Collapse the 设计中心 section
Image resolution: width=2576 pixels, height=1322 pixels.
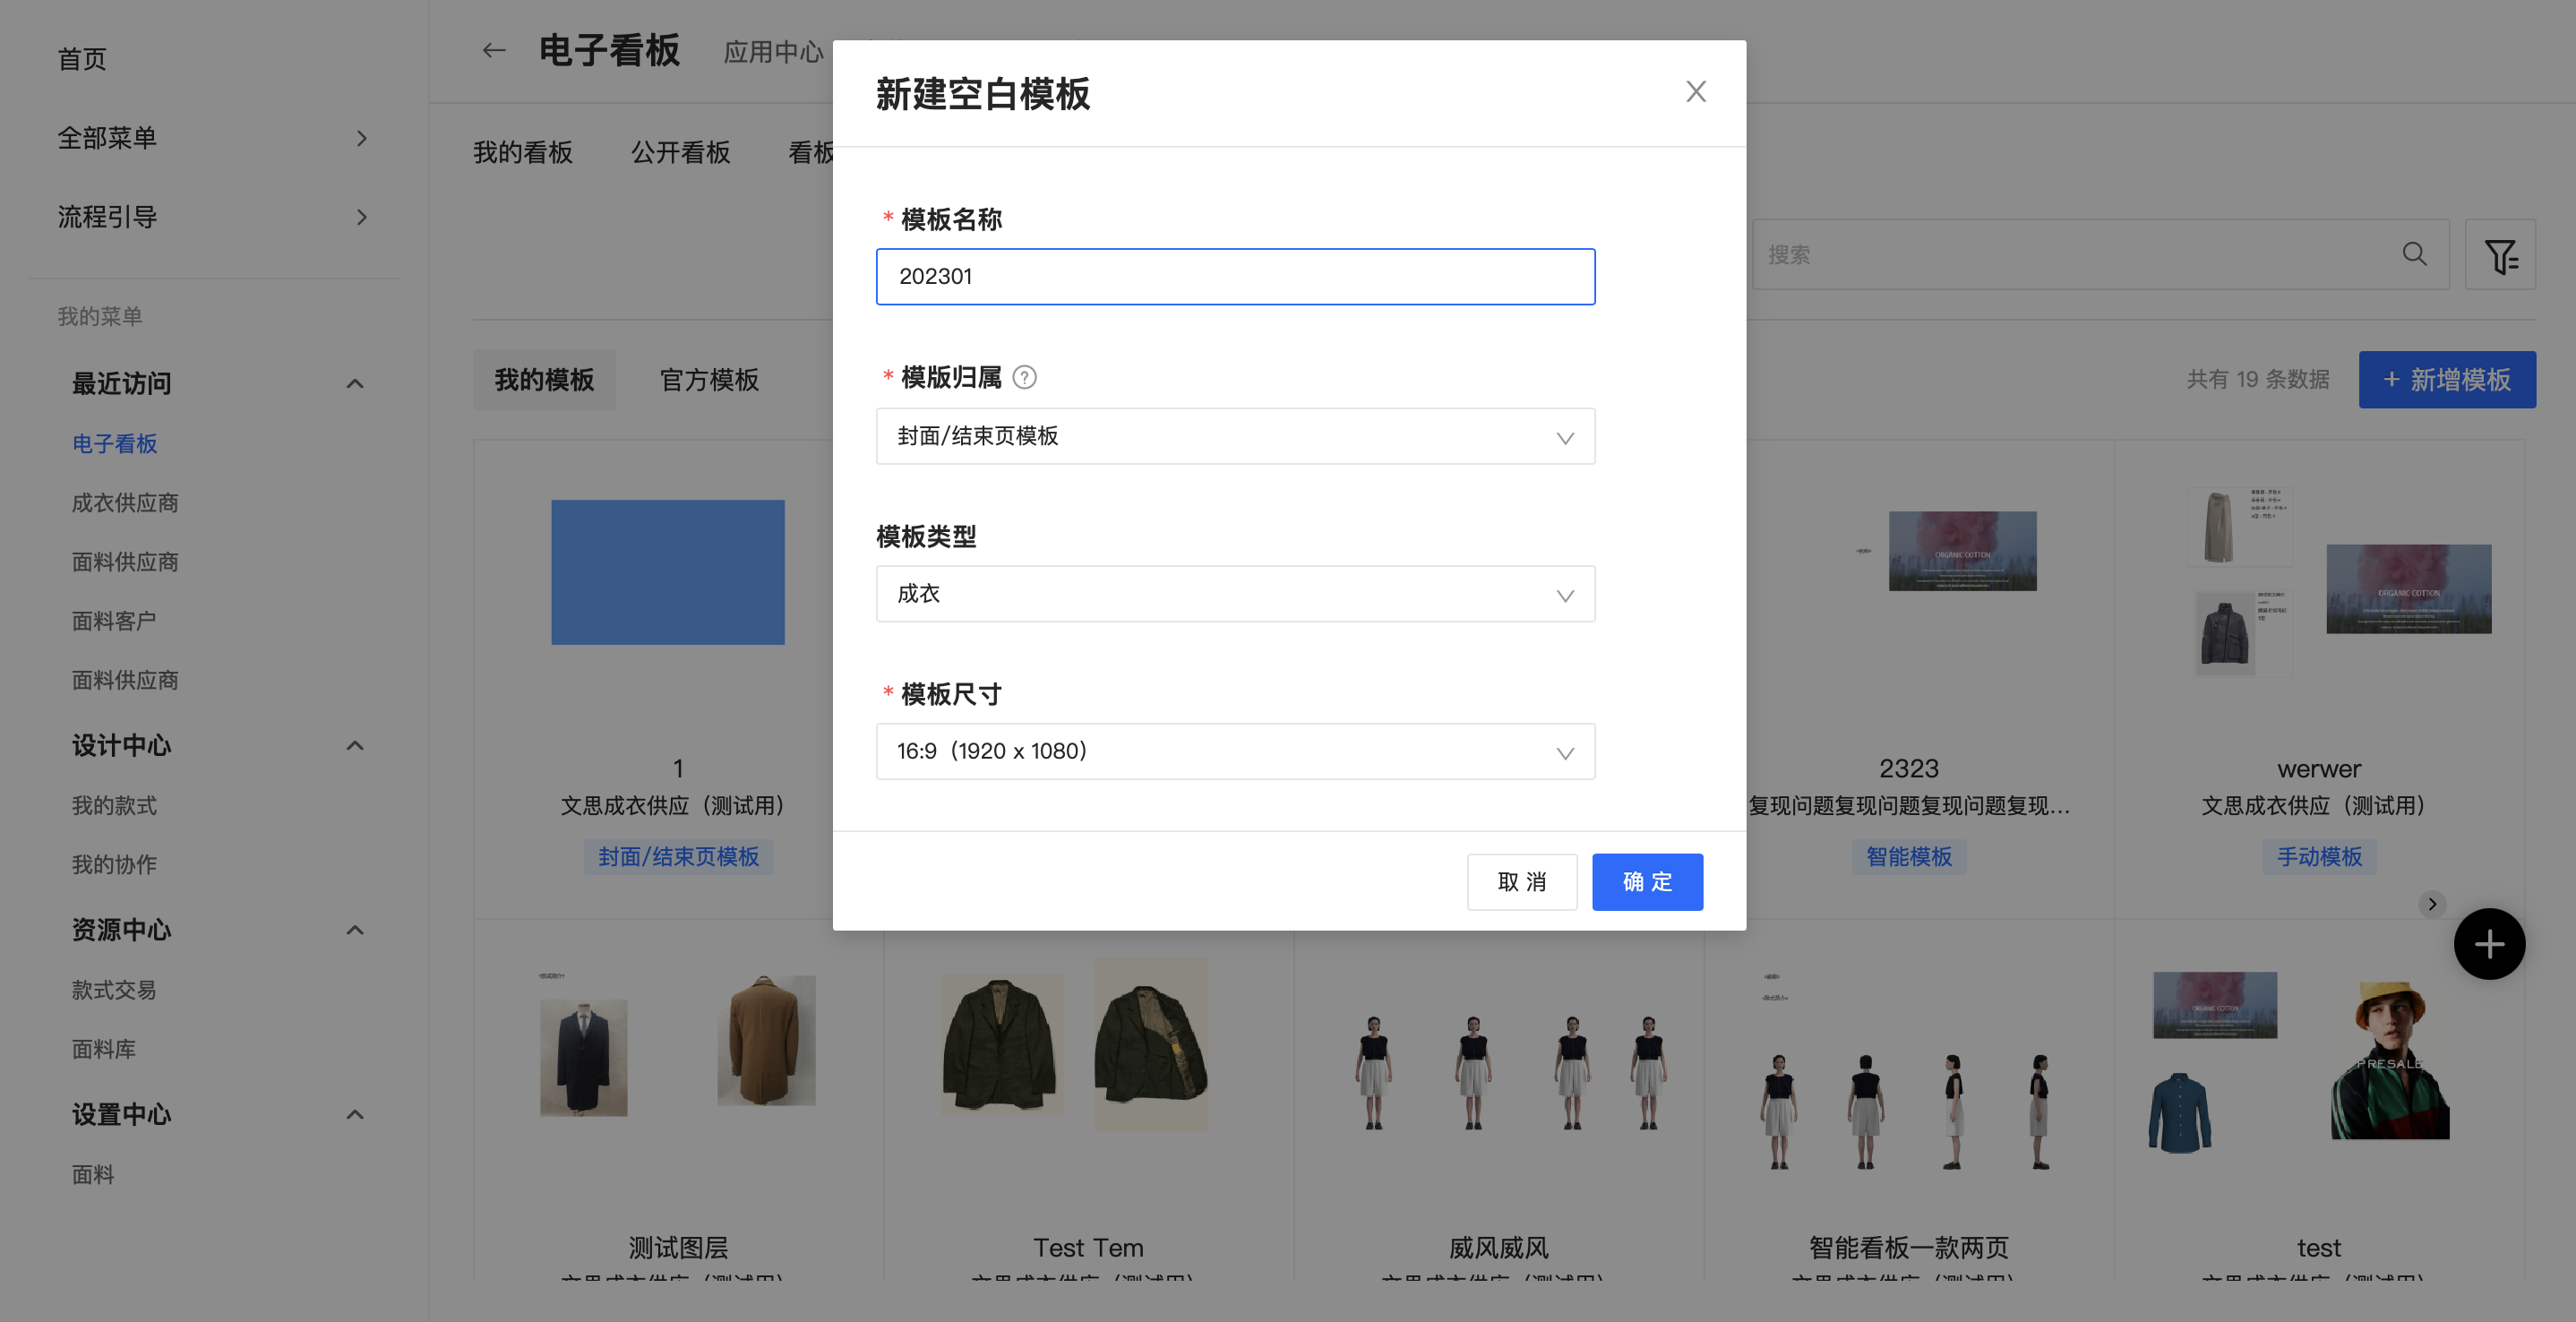point(355,745)
